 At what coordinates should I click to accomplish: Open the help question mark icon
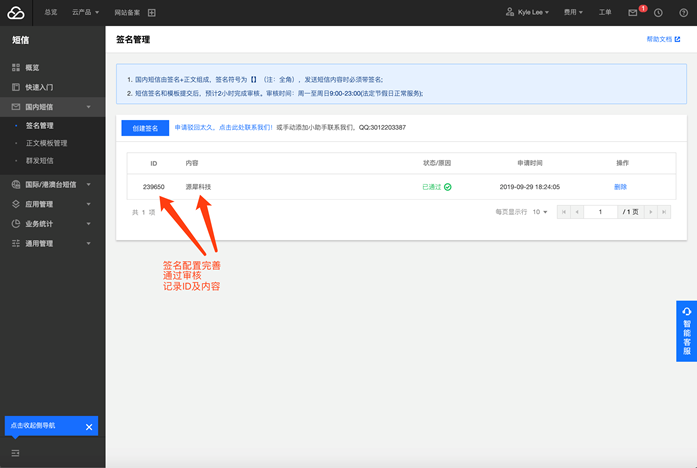(684, 12)
